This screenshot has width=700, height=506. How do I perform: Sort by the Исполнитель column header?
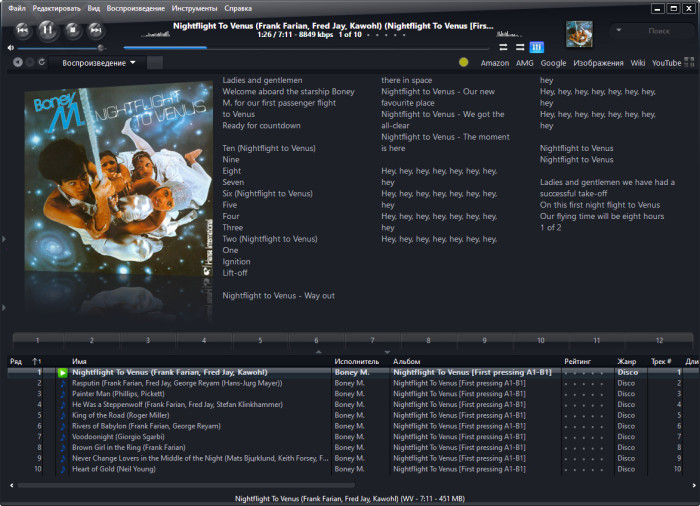click(356, 361)
